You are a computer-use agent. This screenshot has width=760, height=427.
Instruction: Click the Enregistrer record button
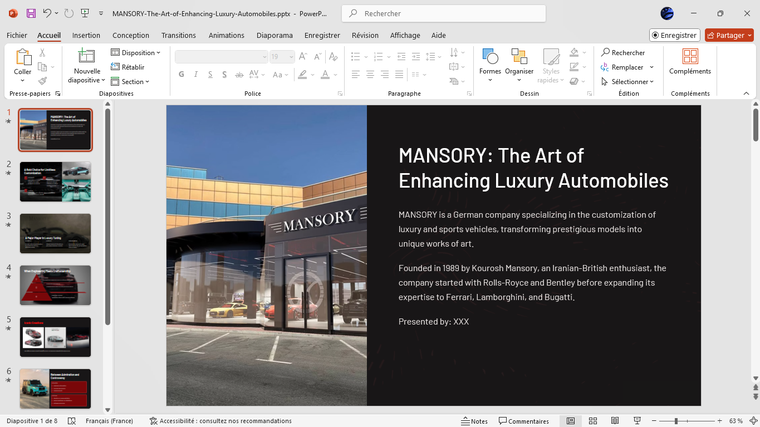pos(673,35)
